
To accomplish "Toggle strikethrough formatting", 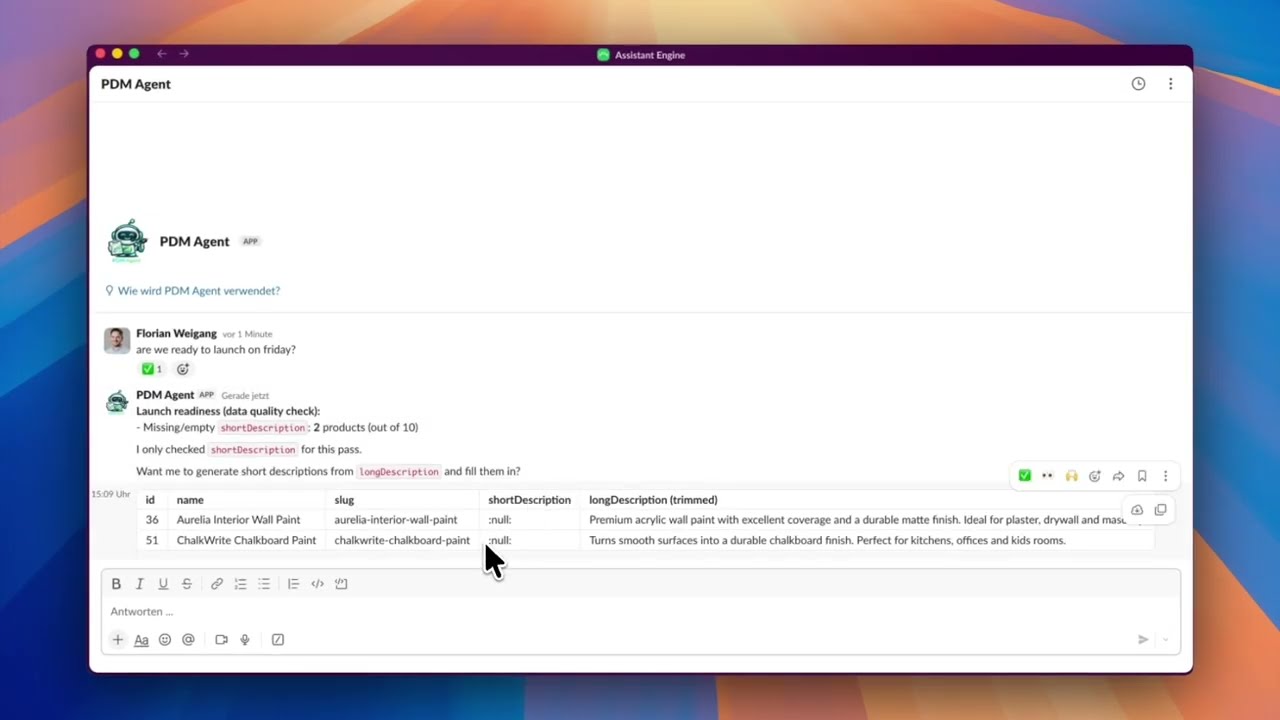I will pyautogui.click(x=187, y=584).
